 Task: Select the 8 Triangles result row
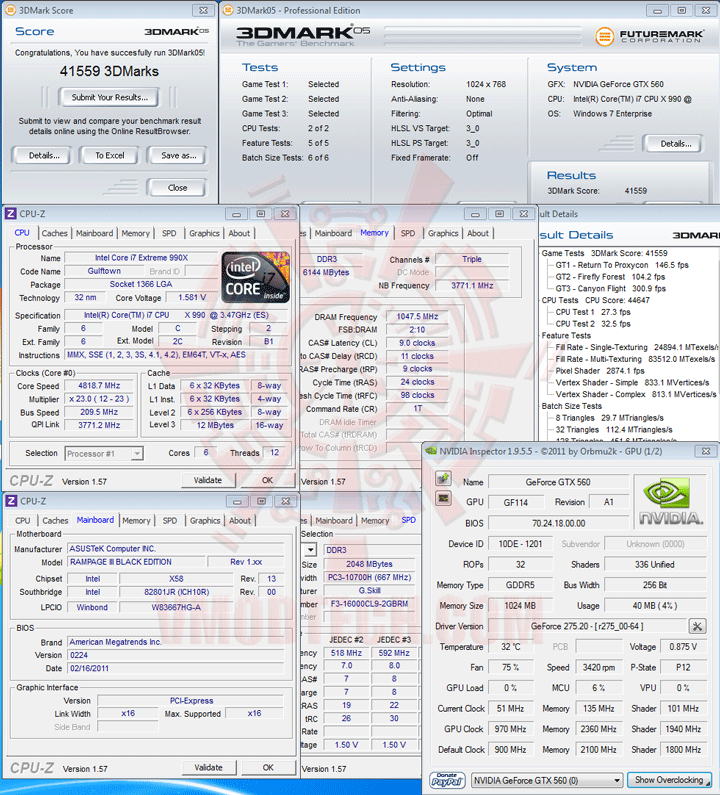609,418
